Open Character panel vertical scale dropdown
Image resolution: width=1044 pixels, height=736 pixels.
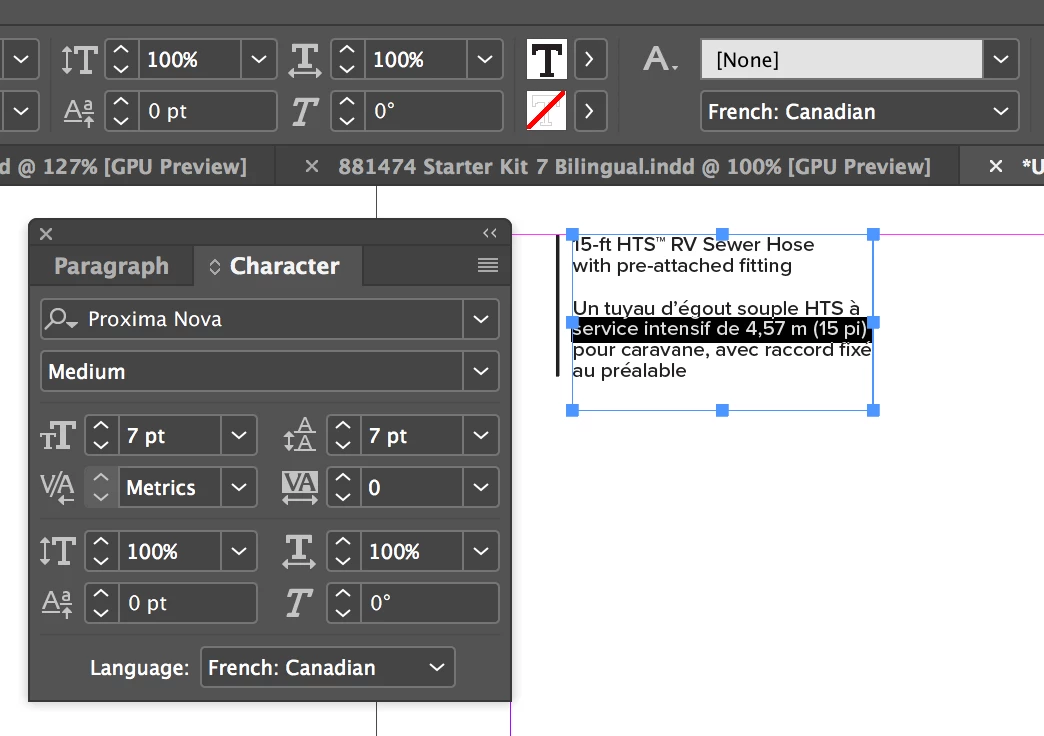click(x=239, y=552)
